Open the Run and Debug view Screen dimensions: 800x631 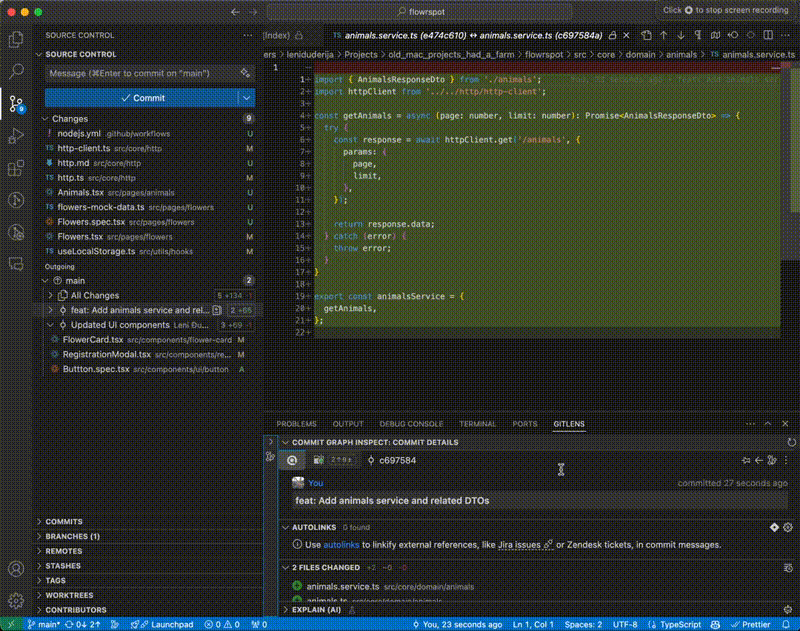(x=16, y=136)
